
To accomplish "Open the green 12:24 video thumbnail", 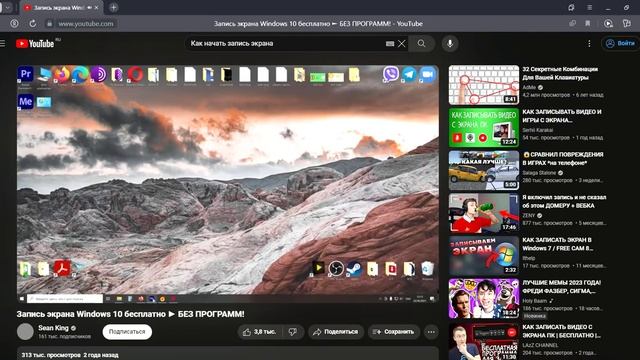I will pos(484,127).
